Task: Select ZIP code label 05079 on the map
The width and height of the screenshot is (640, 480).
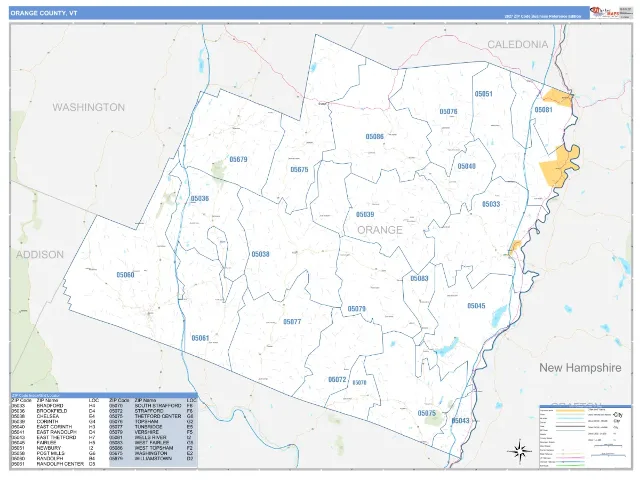Action: (356, 309)
